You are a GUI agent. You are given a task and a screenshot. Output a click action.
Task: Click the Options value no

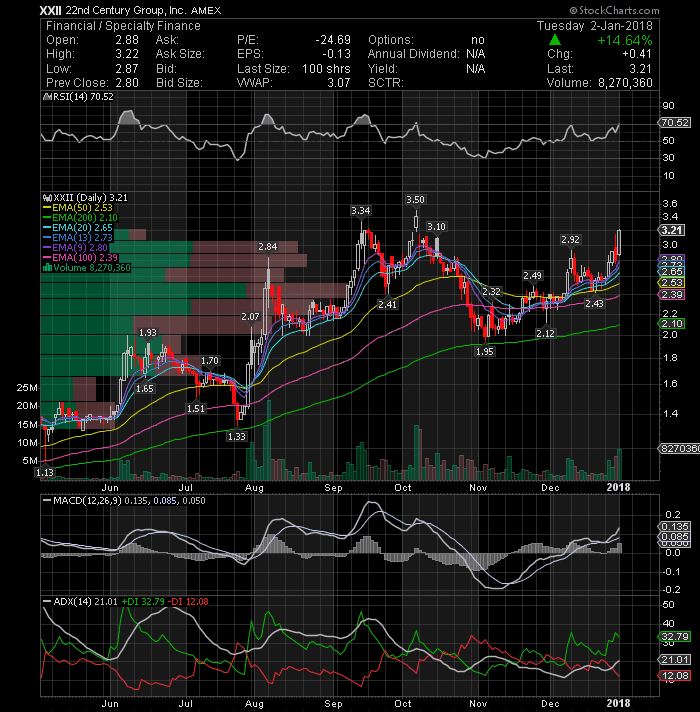[478, 40]
